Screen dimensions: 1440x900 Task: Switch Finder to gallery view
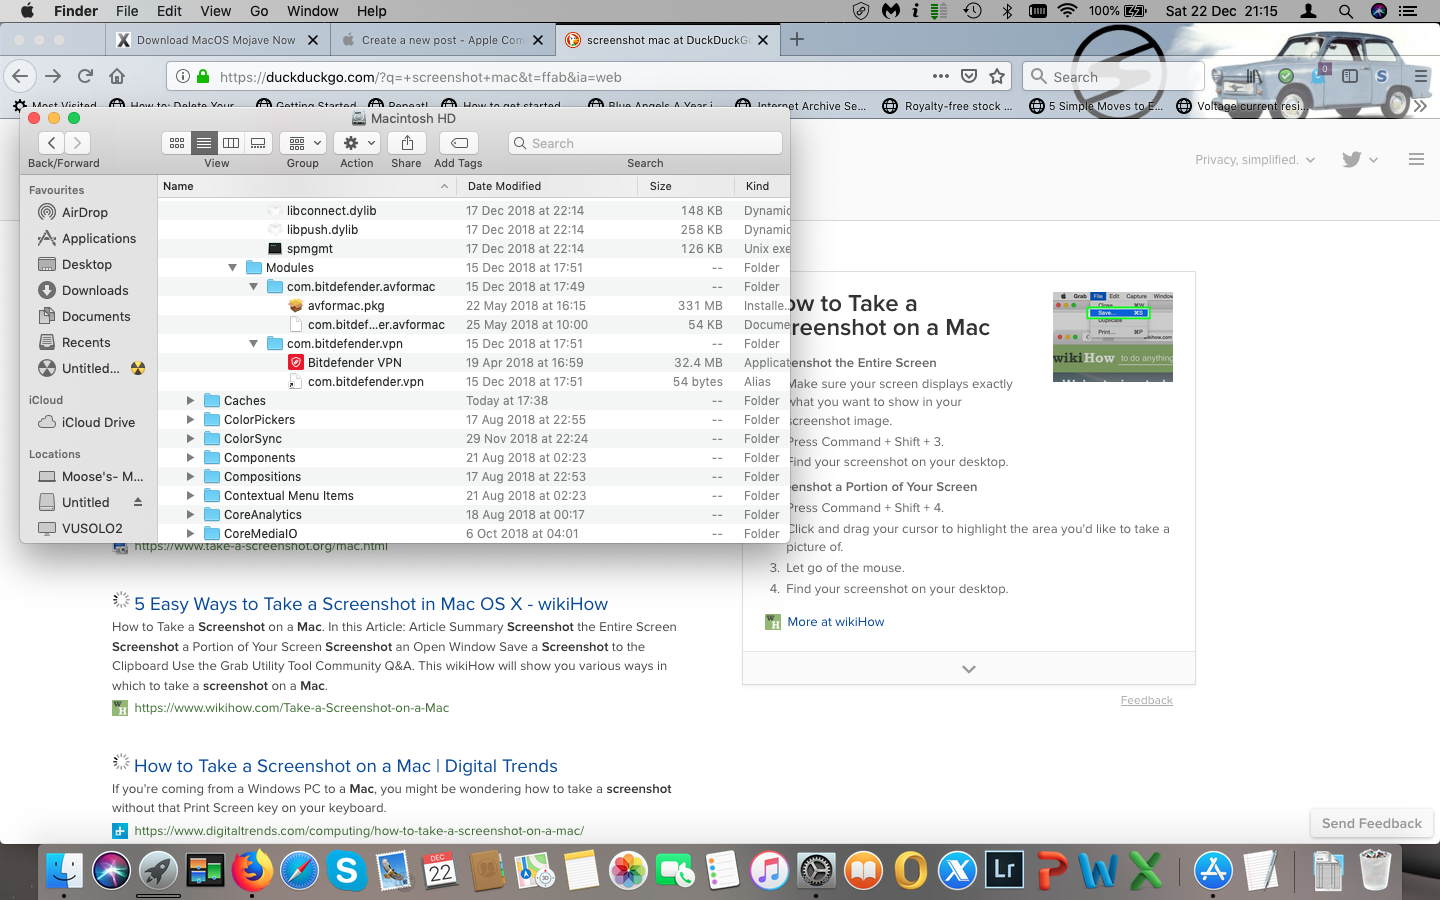(x=258, y=143)
